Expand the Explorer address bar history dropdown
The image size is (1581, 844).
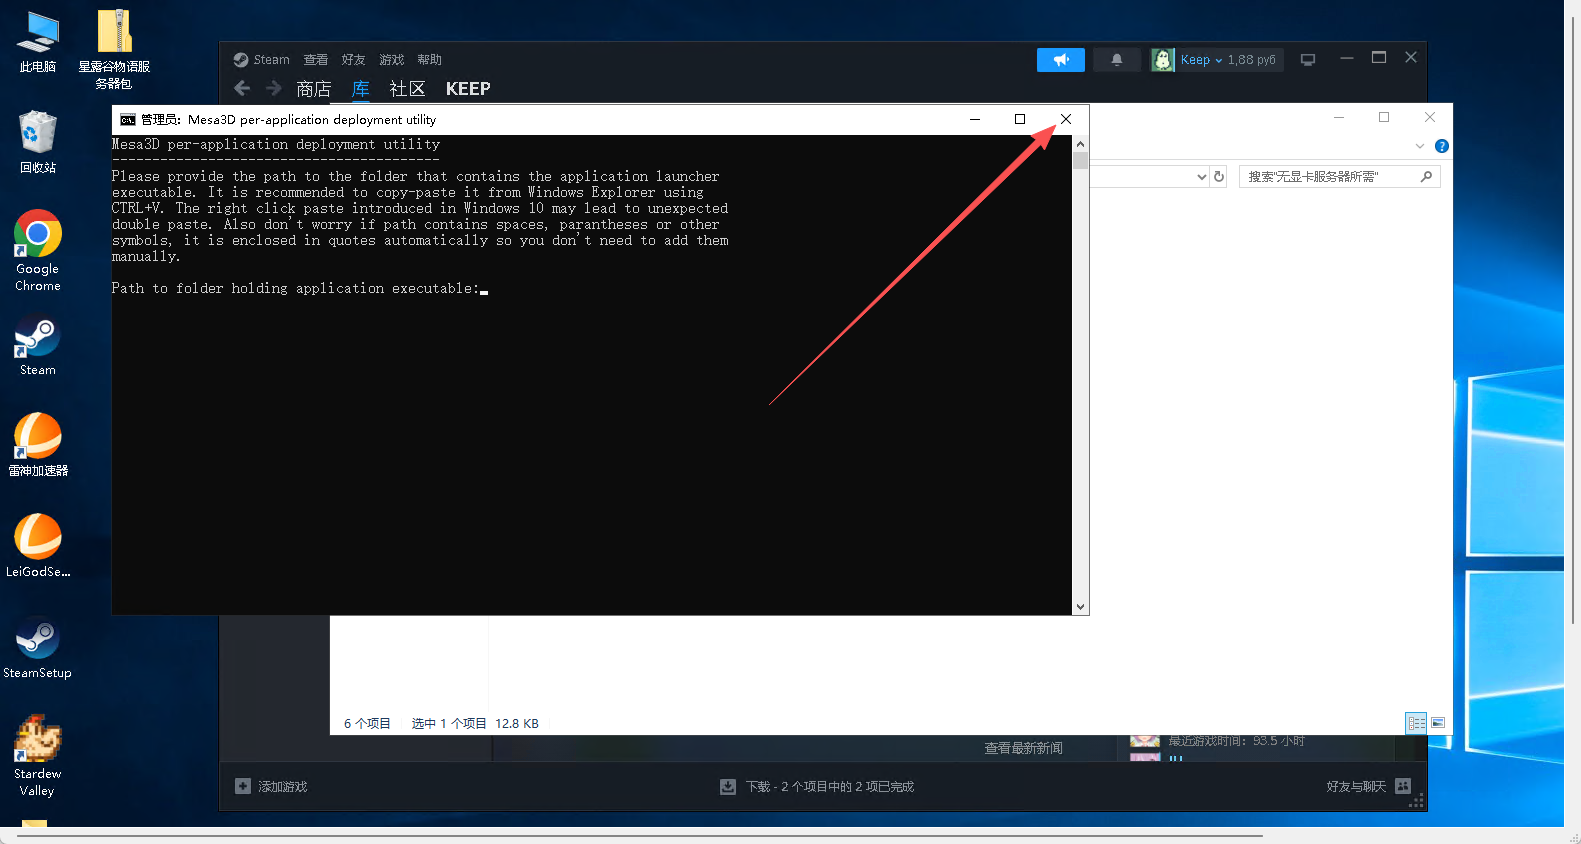[x=1201, y=177]
